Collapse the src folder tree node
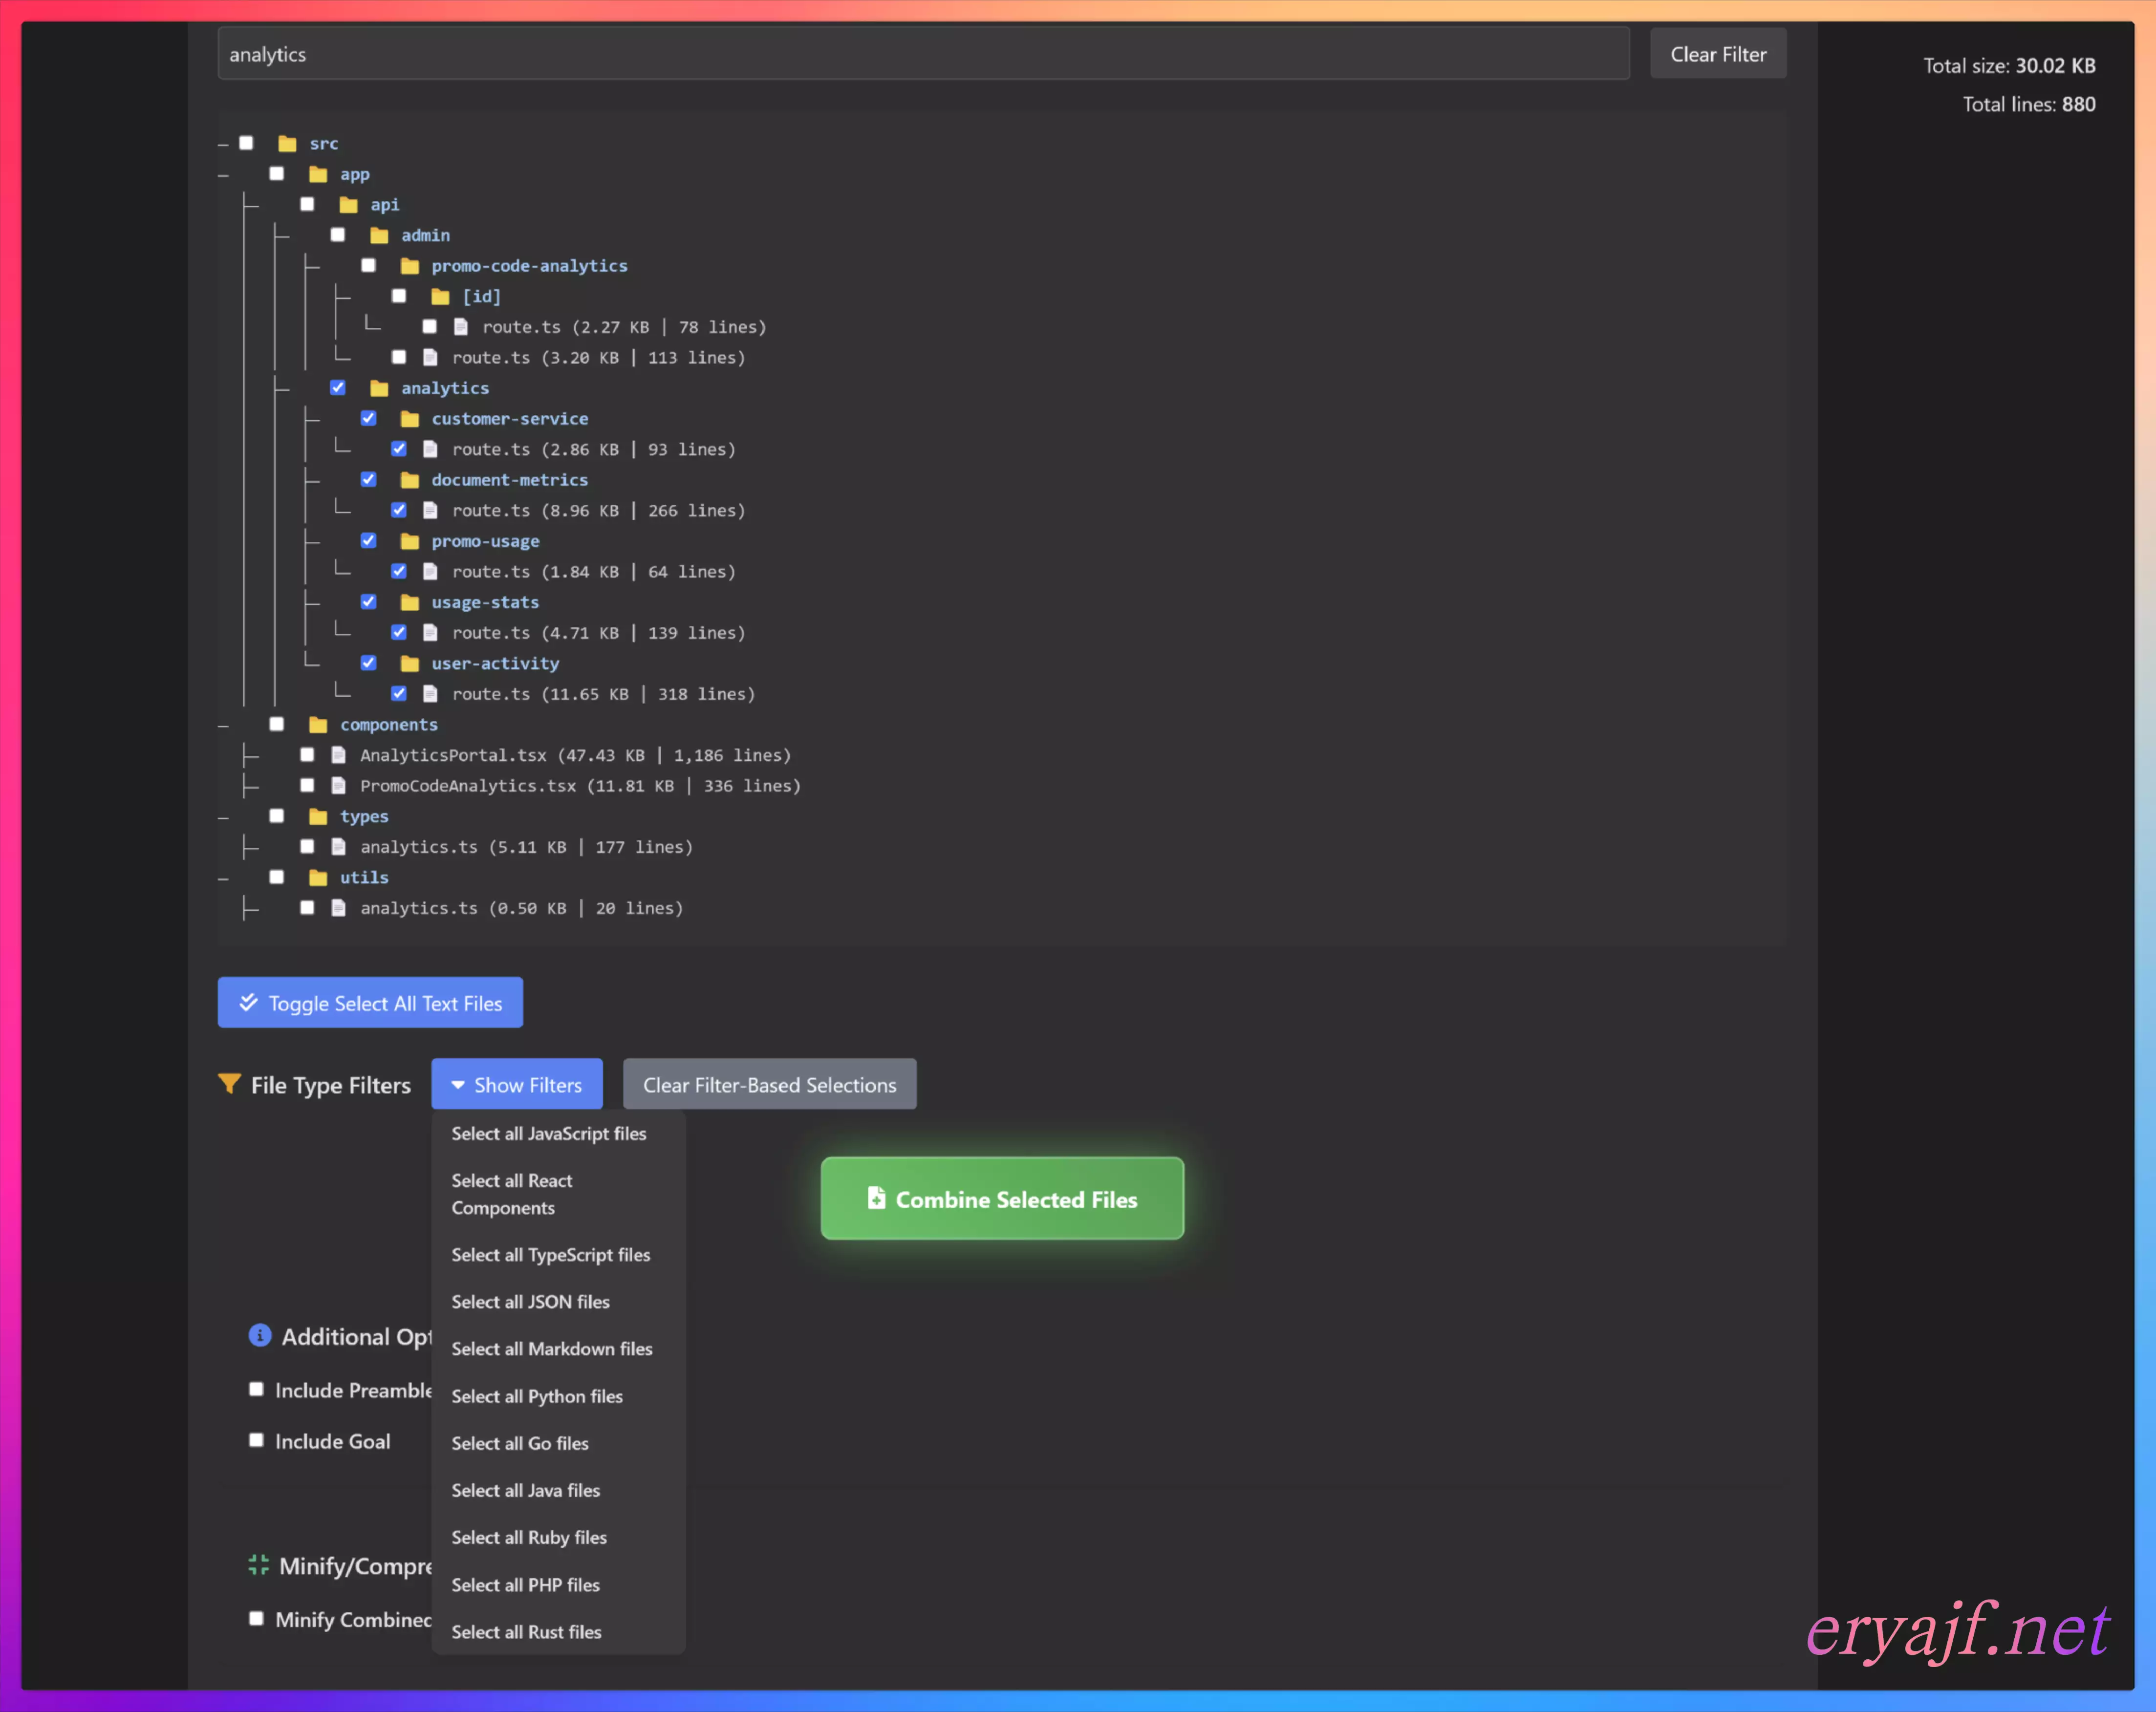The image size is (2156, 1712). click(223, 145)
